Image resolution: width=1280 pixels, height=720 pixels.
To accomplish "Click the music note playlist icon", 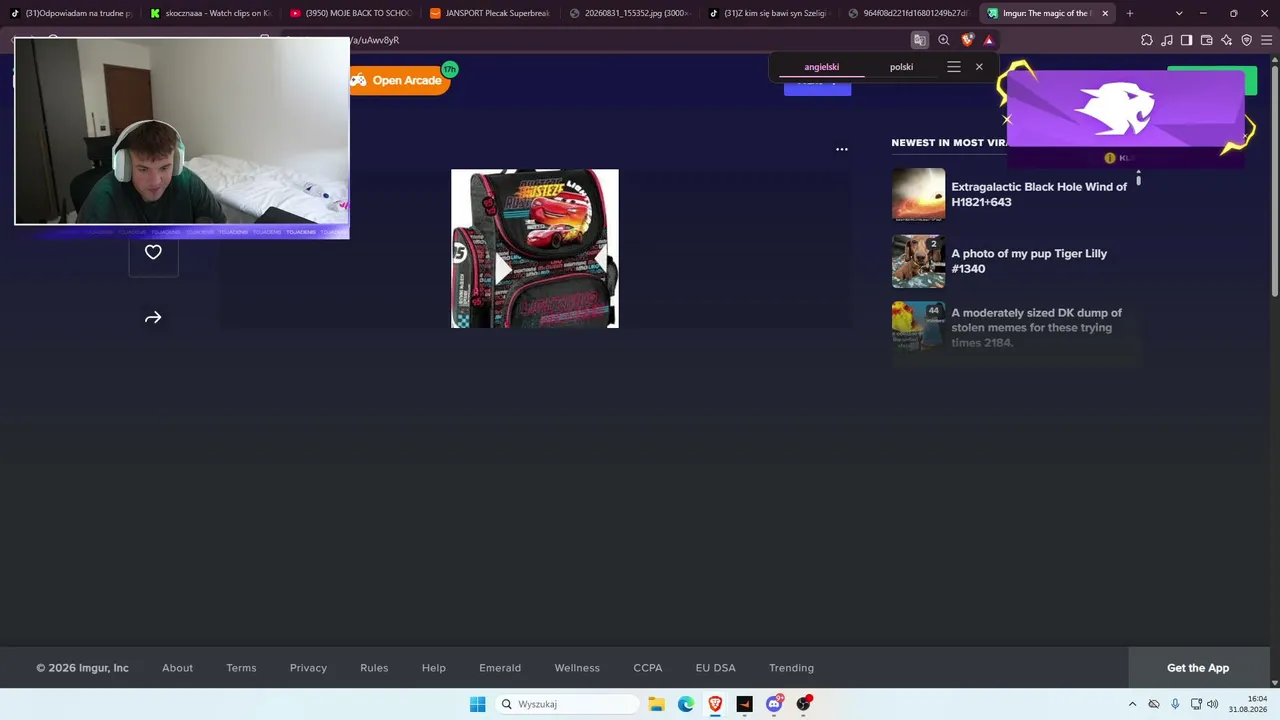I will tap(1167, 40).
